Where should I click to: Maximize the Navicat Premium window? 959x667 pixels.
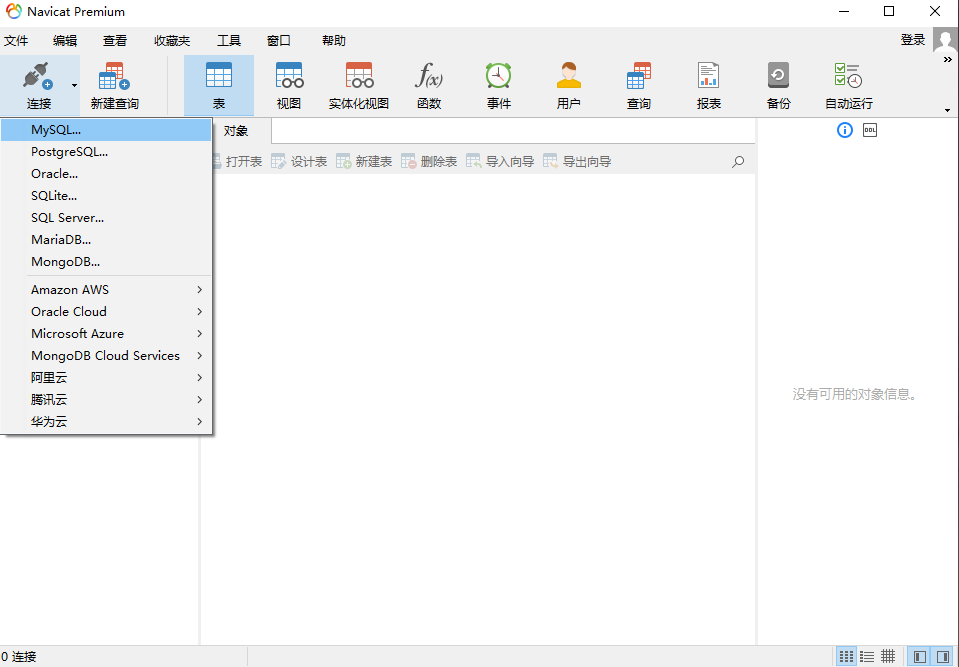click(889, 11)
